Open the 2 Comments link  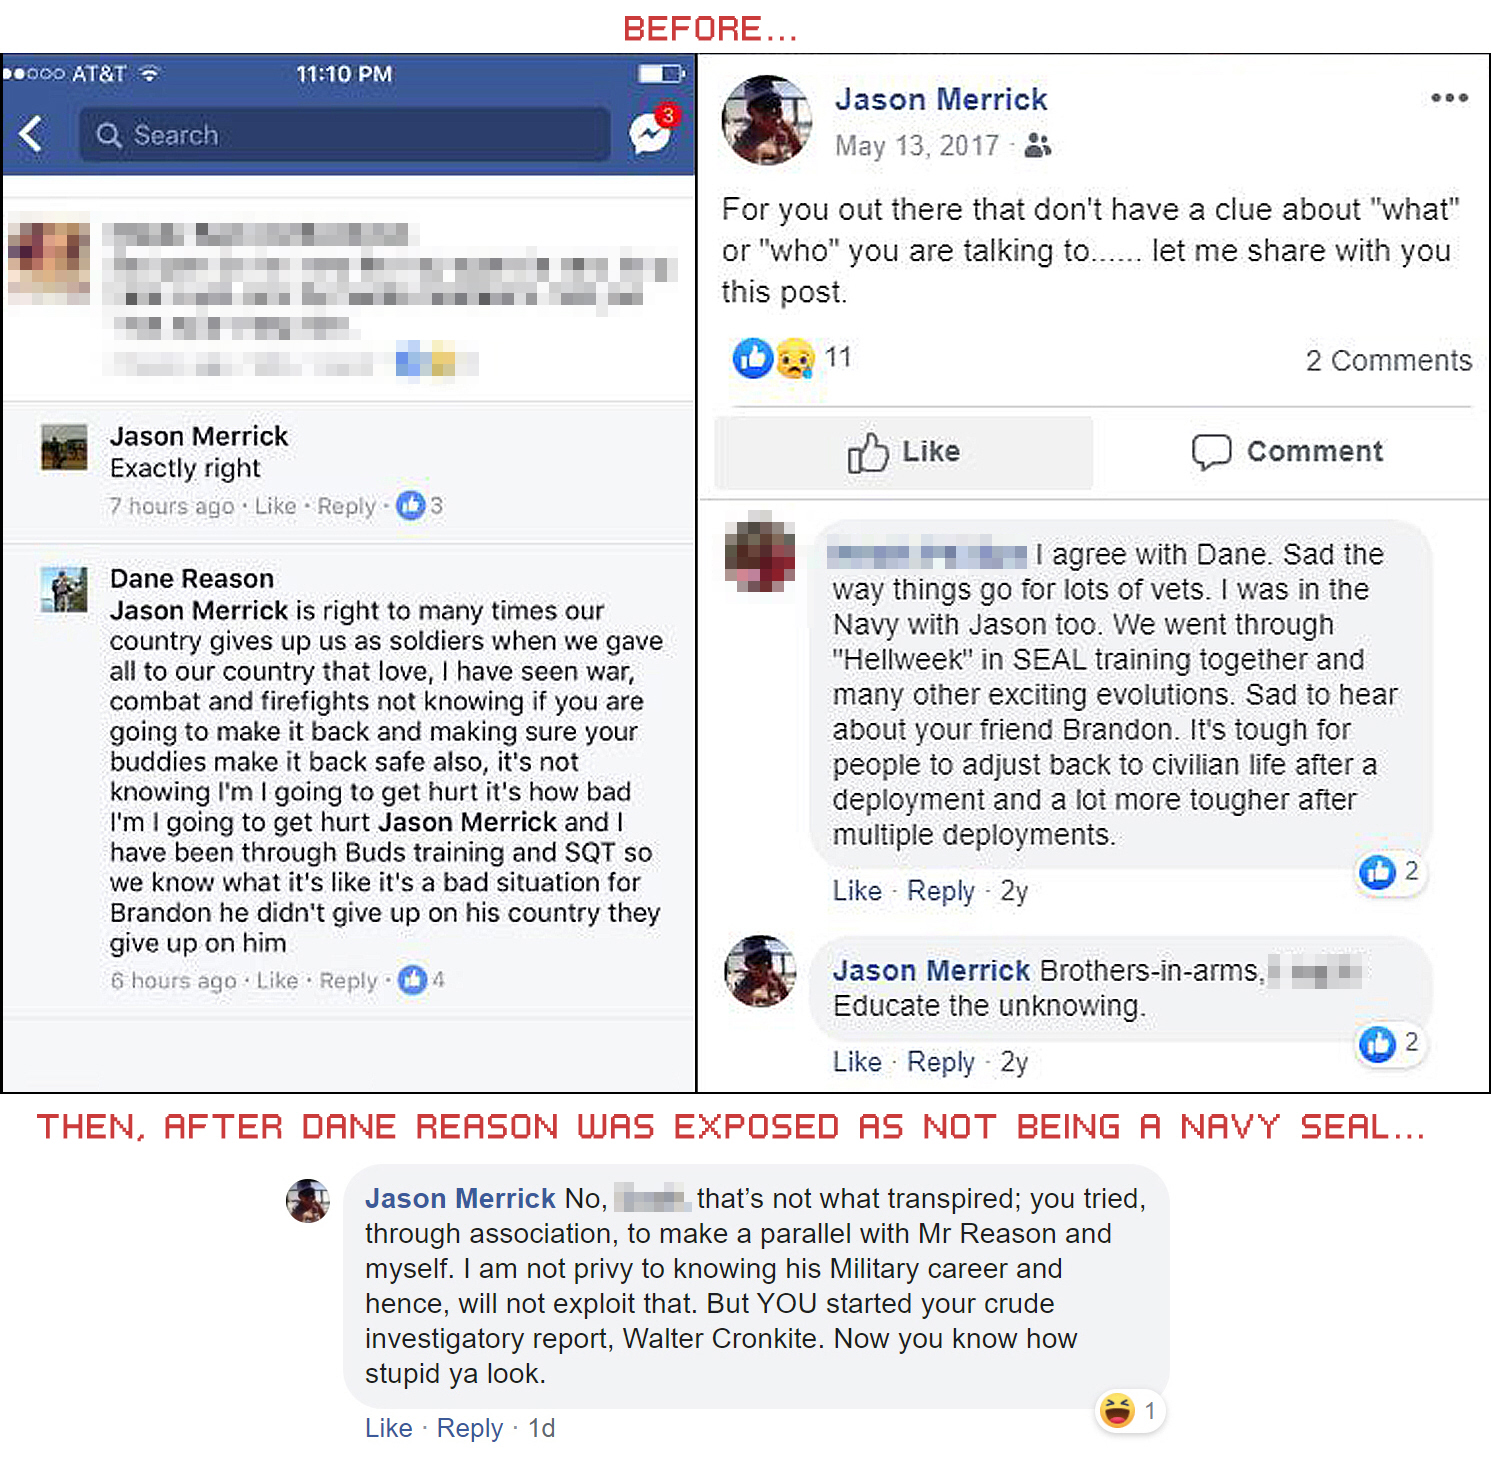pos(1388,360)
